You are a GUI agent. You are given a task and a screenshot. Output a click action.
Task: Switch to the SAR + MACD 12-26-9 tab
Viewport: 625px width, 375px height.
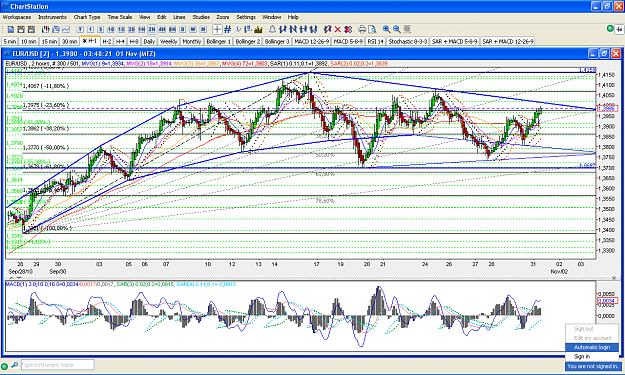point(508,41)
